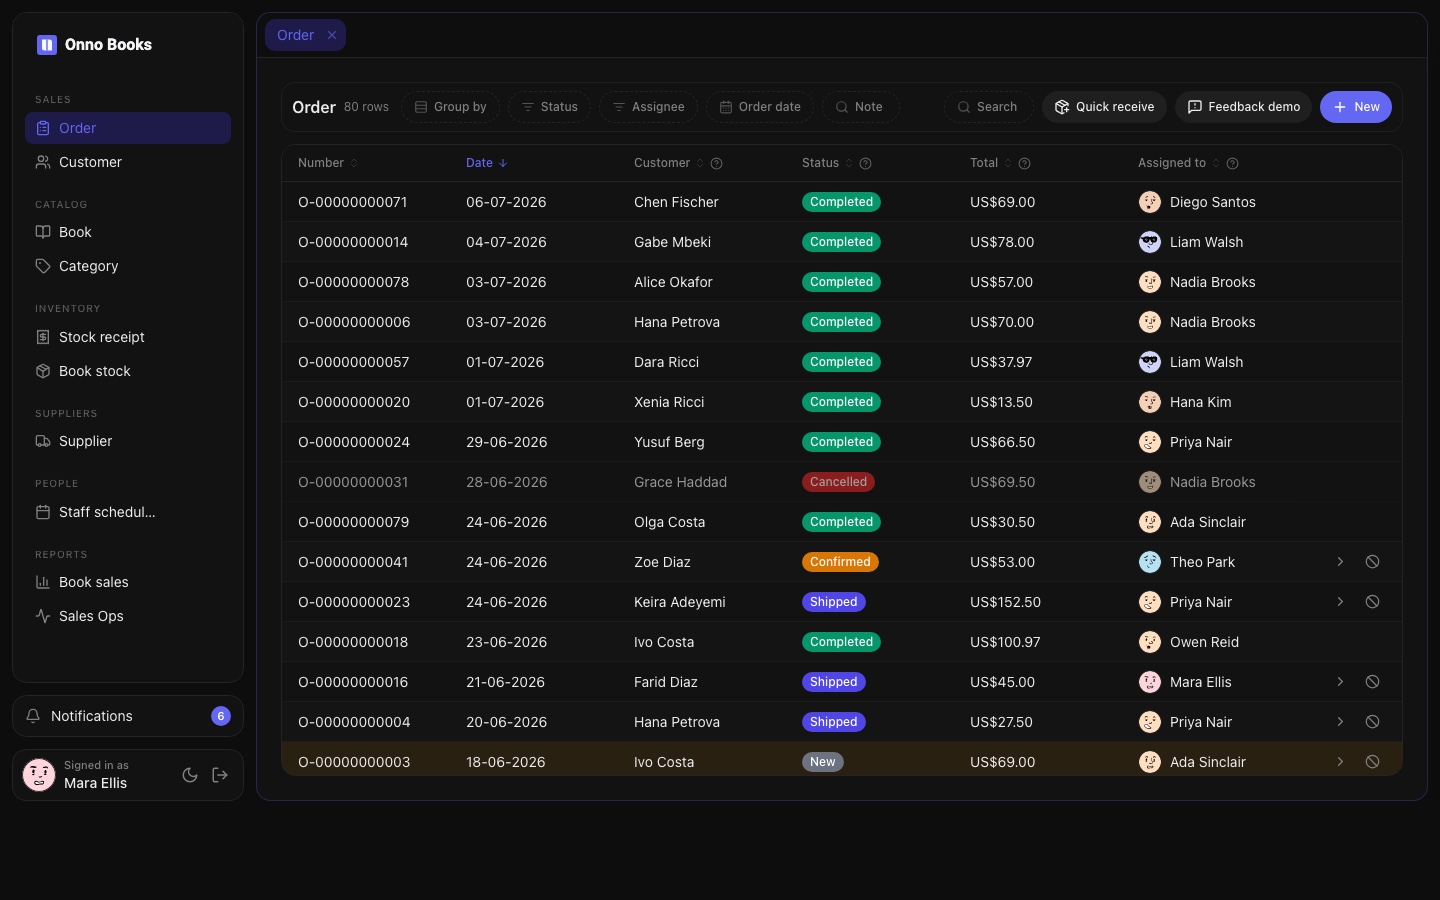Click the Status column help icon
The image size is (1440, 900).
point(866,164)
